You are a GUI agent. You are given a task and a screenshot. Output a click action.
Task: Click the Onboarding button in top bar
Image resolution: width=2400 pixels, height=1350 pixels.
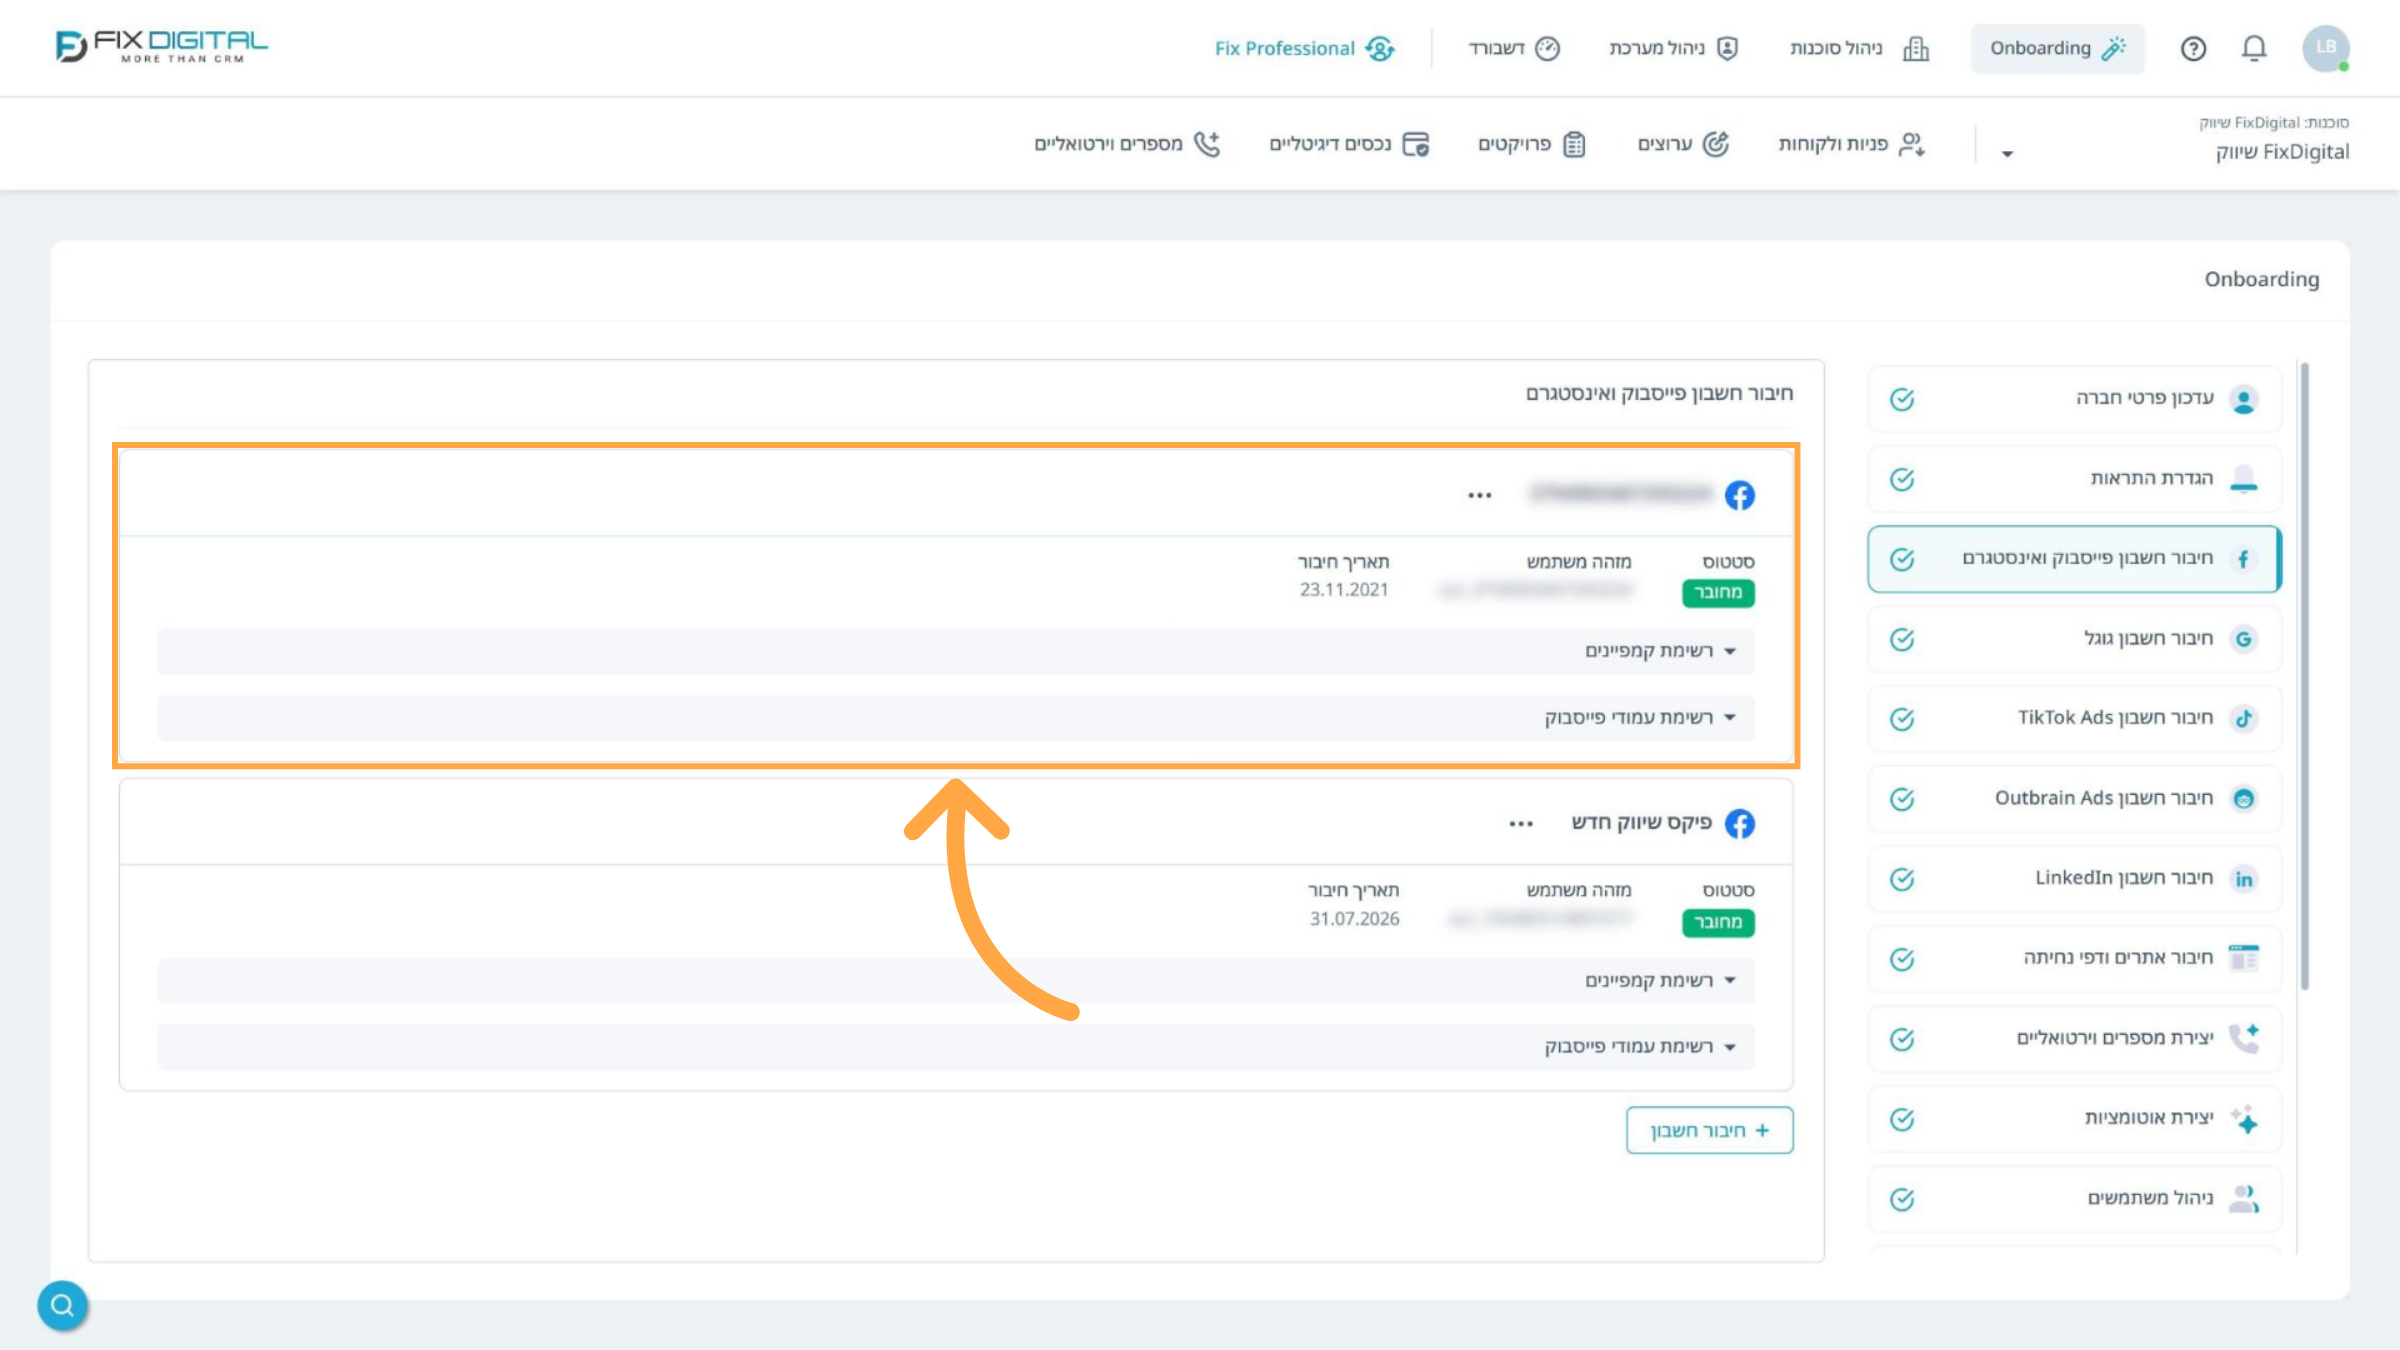pos(2057,48)
